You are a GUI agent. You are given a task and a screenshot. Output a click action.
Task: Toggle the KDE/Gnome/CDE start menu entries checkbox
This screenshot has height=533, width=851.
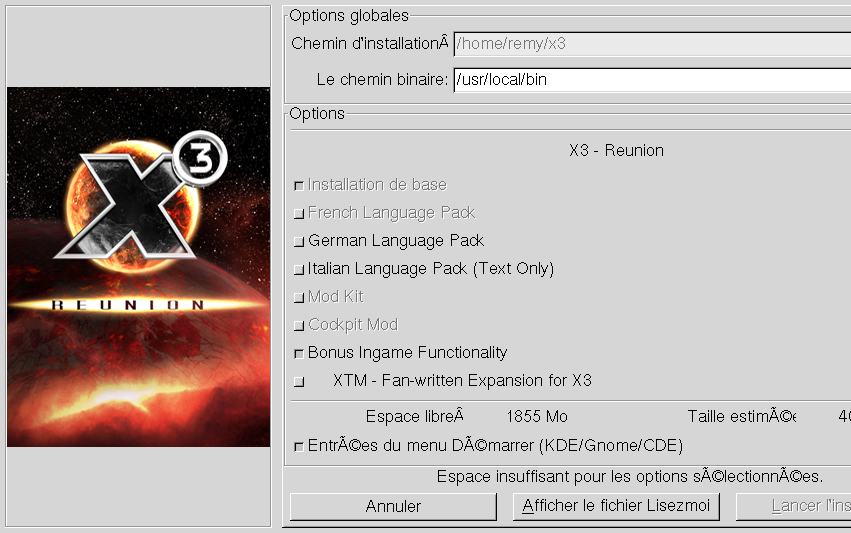point(299,447)
